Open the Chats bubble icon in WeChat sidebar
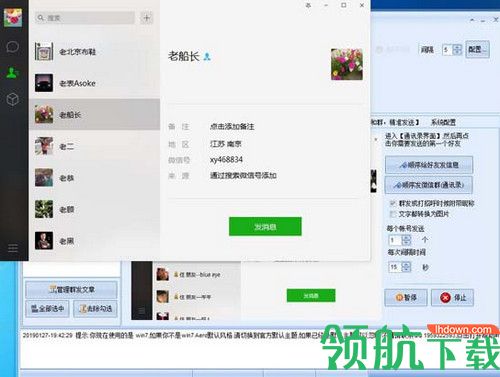Viewport: 500px width, 377px height. coord(13,47)
